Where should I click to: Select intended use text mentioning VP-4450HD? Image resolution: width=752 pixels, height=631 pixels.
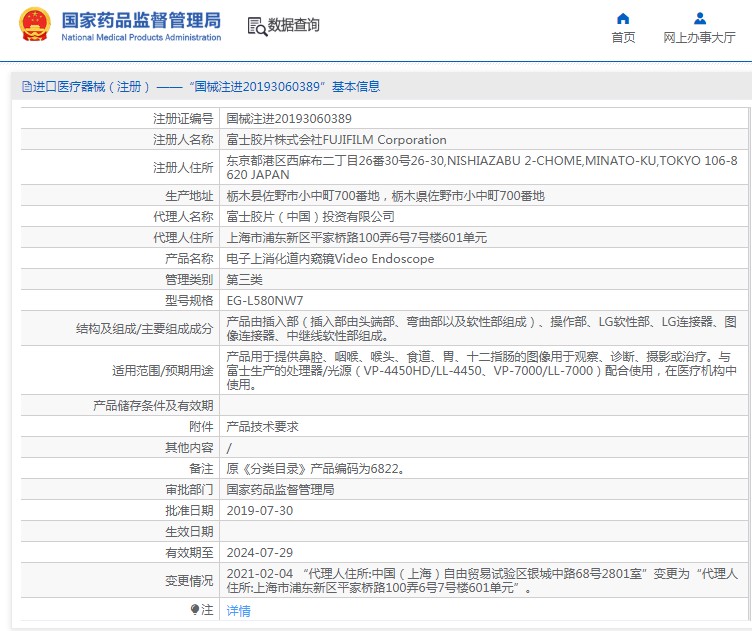pyautogui.click(x=482, y=370)
